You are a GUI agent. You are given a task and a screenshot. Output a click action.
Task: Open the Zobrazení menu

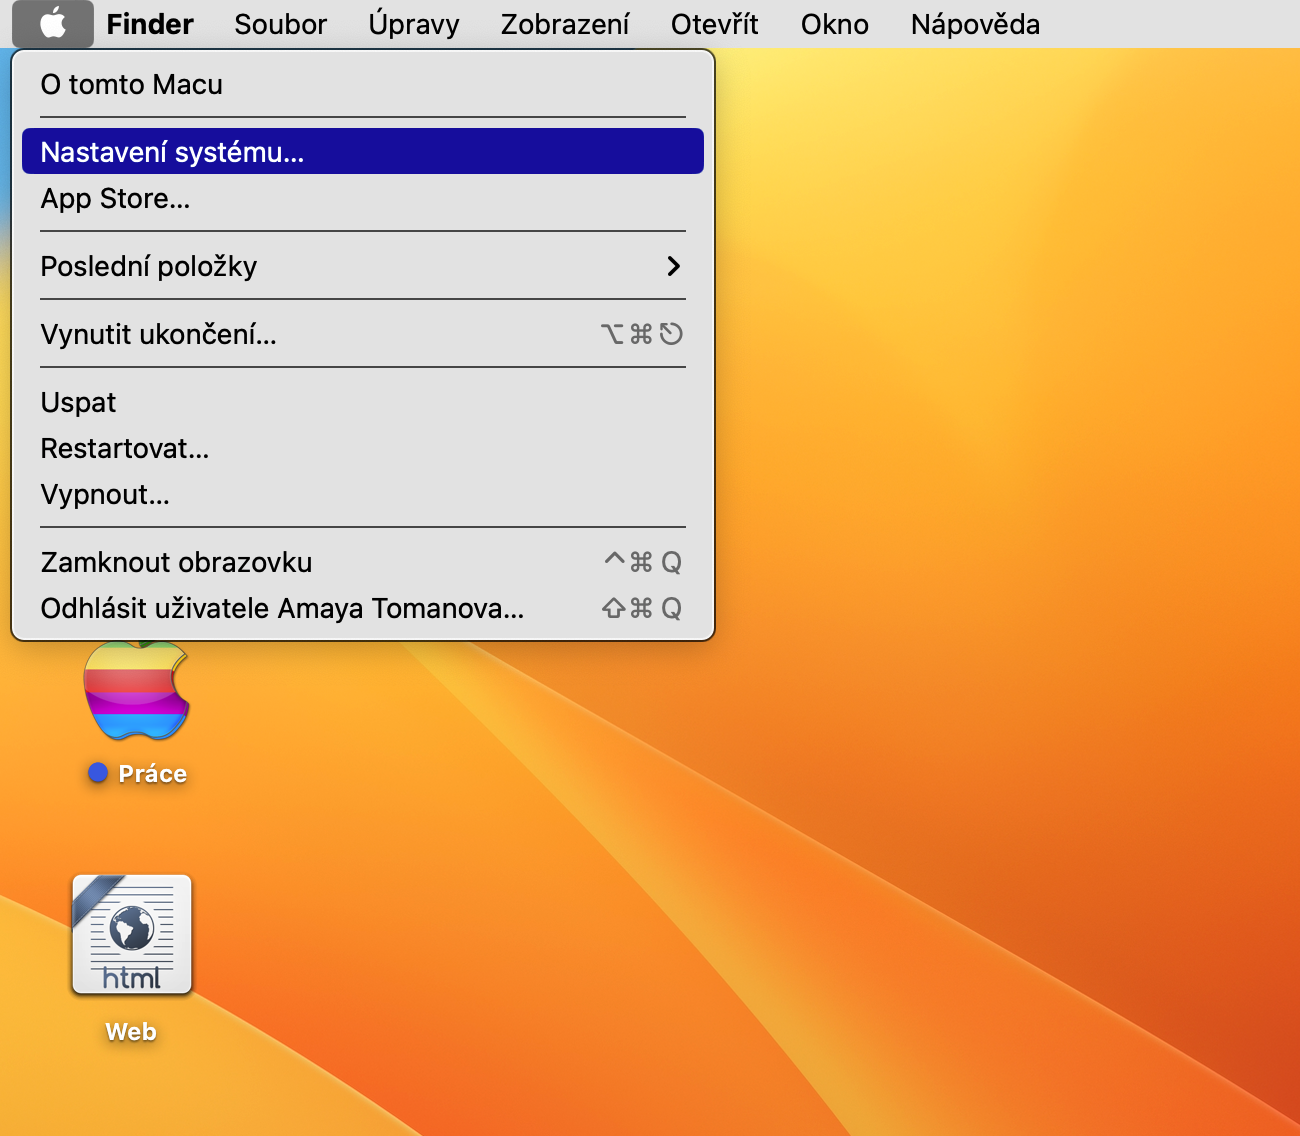click(x=565, y=24)
